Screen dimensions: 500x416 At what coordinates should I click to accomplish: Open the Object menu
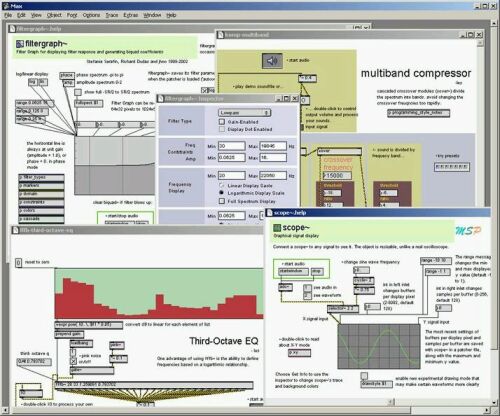pos(54,15)
